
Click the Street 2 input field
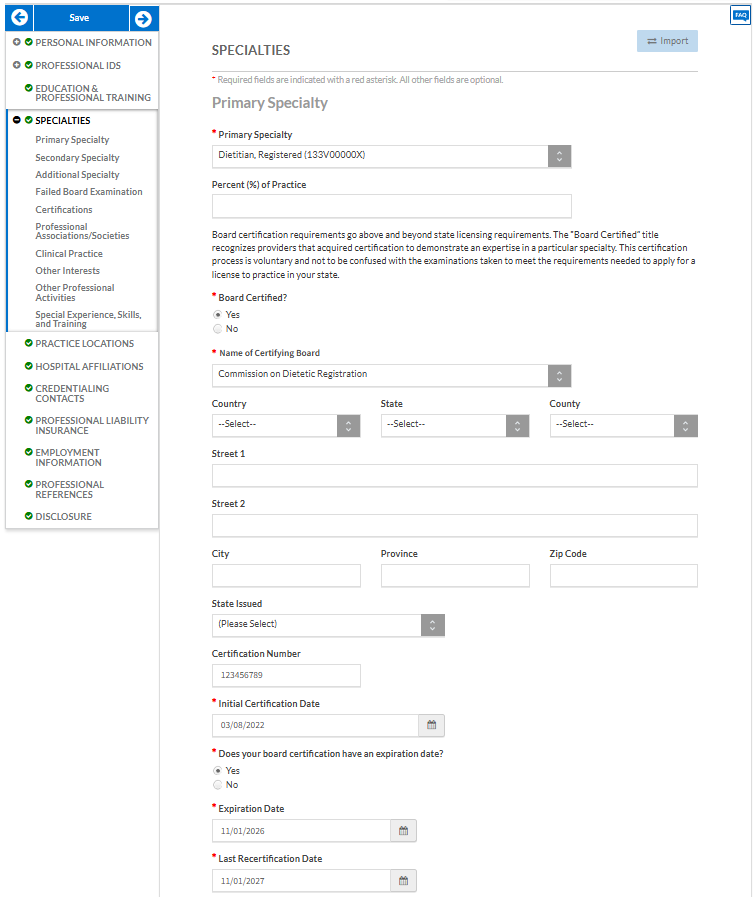click(x=455, y=526)
